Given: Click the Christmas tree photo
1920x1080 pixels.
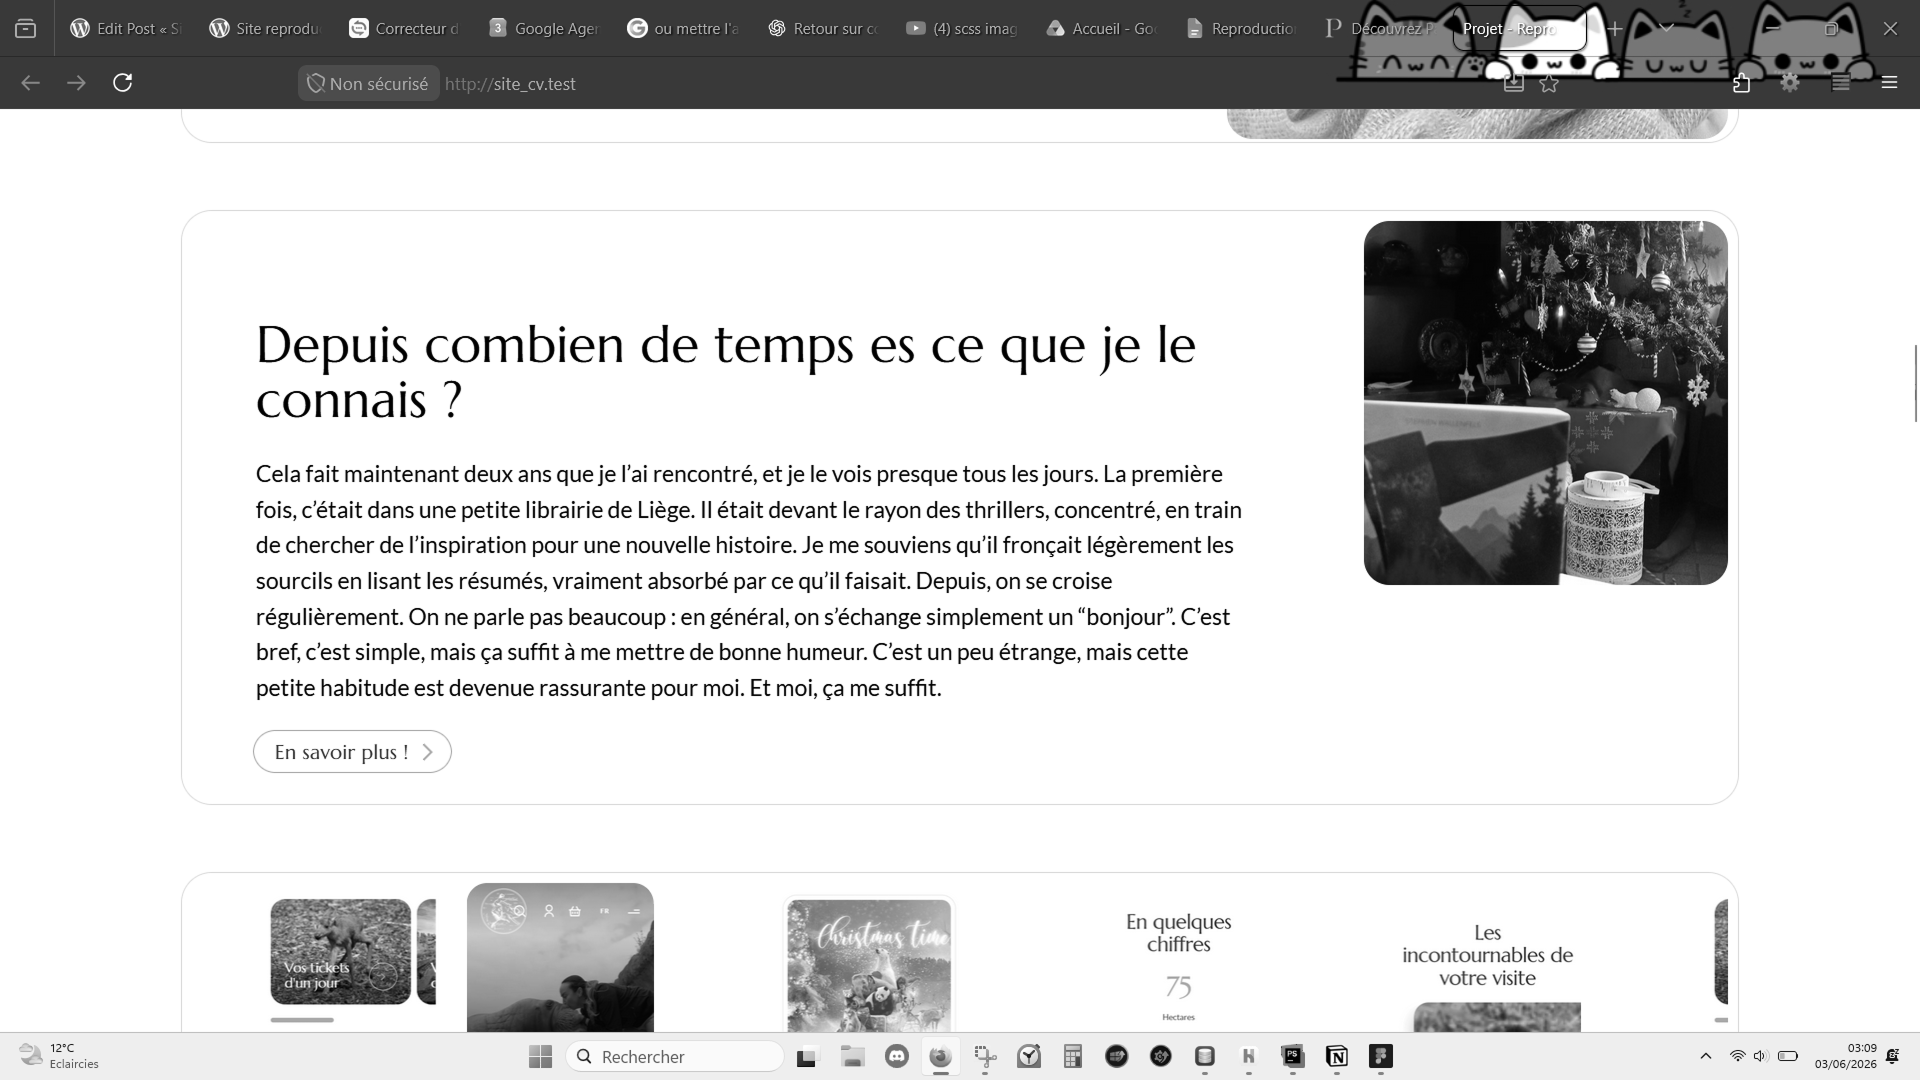Looking at the screenshot, I should click(1545, 403).
